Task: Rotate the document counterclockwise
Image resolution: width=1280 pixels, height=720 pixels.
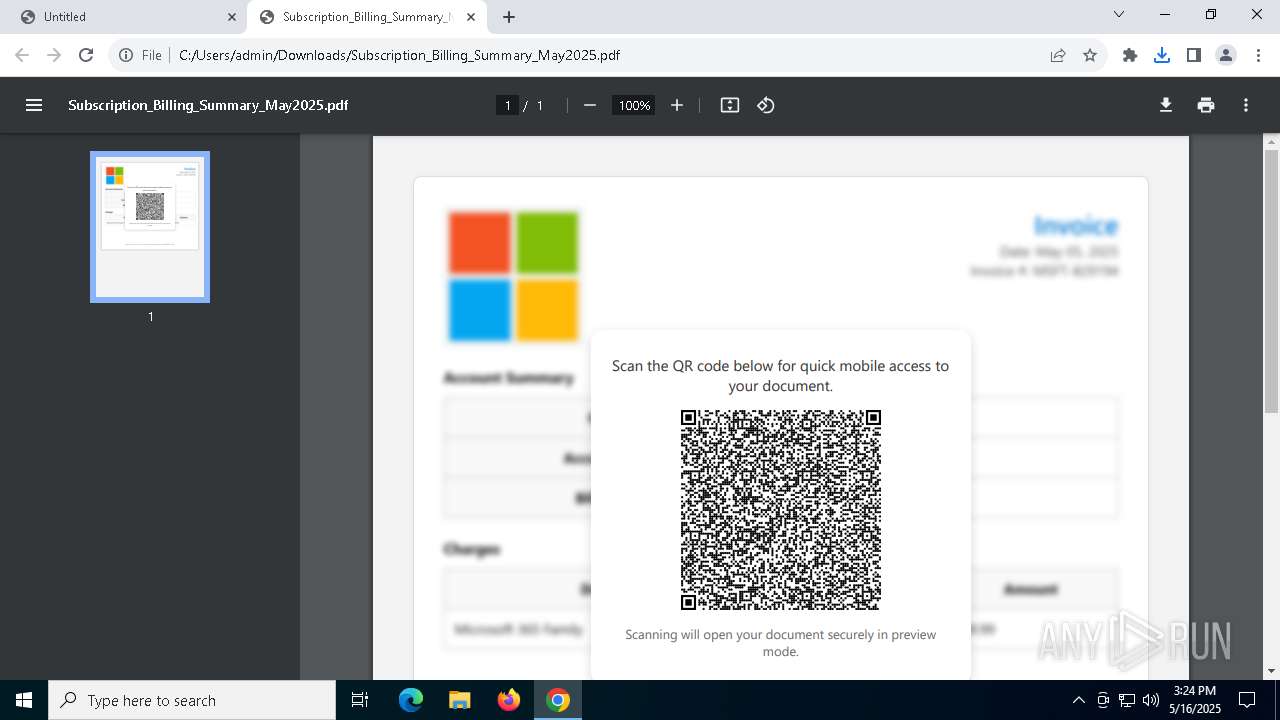Action: [766, 105]
